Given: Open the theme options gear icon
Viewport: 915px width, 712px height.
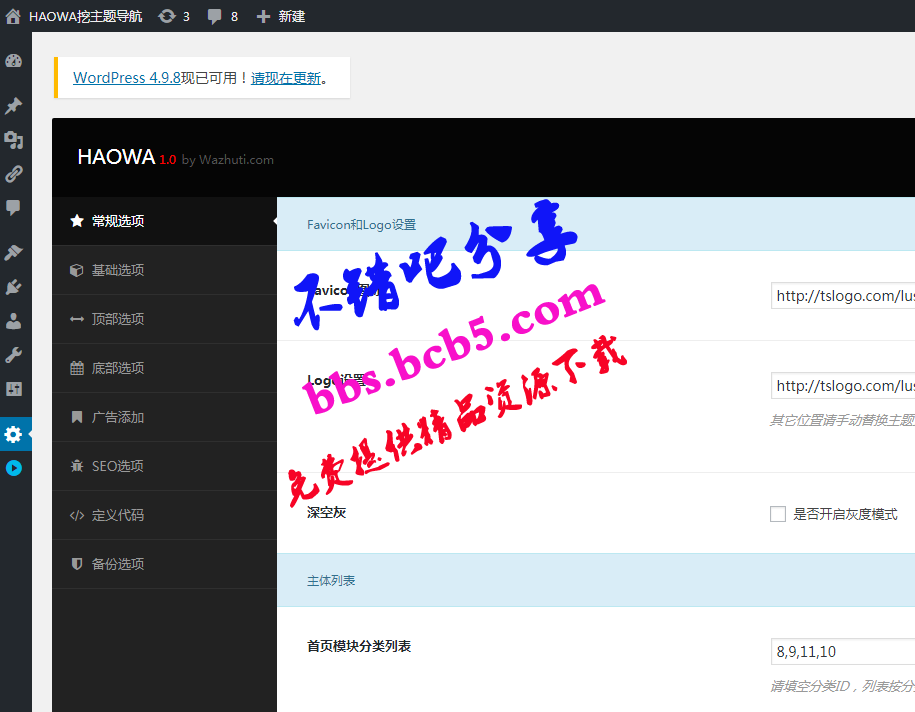Looking at the screenshot, I should pos(13,434).
